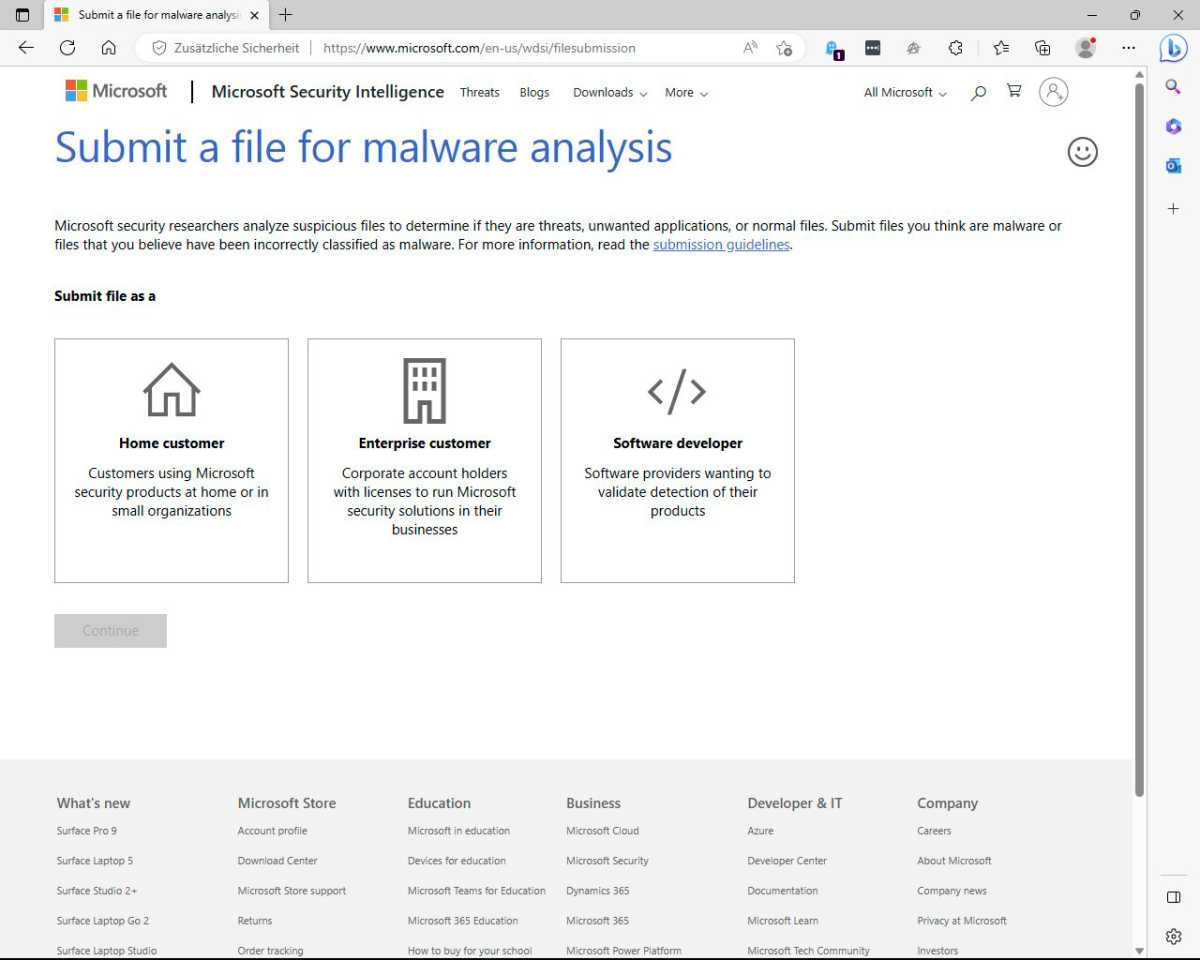Open the Download Center footer link
The image size is (1200, 960).
(x=278, y=861)
